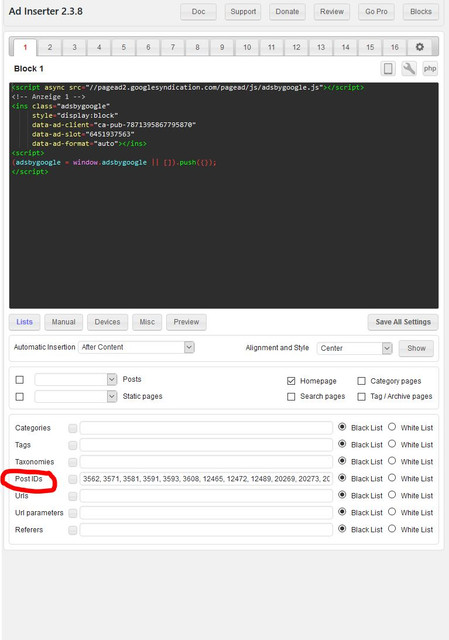The image size is (449, 640).
Task: Click the Urls input field
Action: [206, 496]
